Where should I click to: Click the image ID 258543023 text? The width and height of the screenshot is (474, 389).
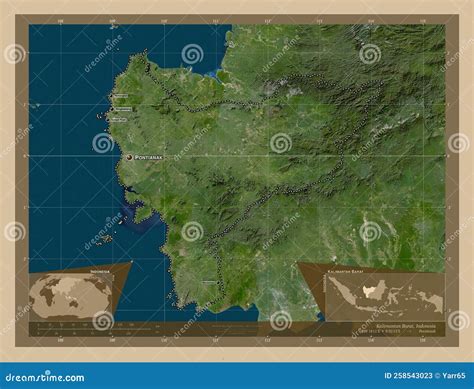point(408,376)
